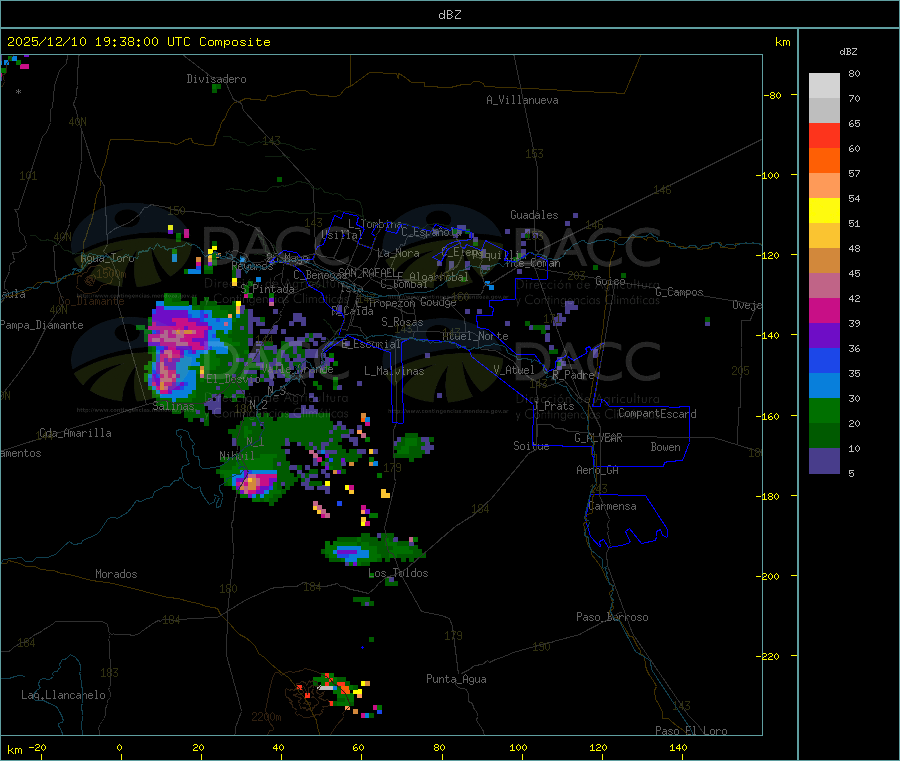The height and width of the screenshot is (761, 900).
Task: Click the Lag.Llancanelo label
Action: coord(63,696)
